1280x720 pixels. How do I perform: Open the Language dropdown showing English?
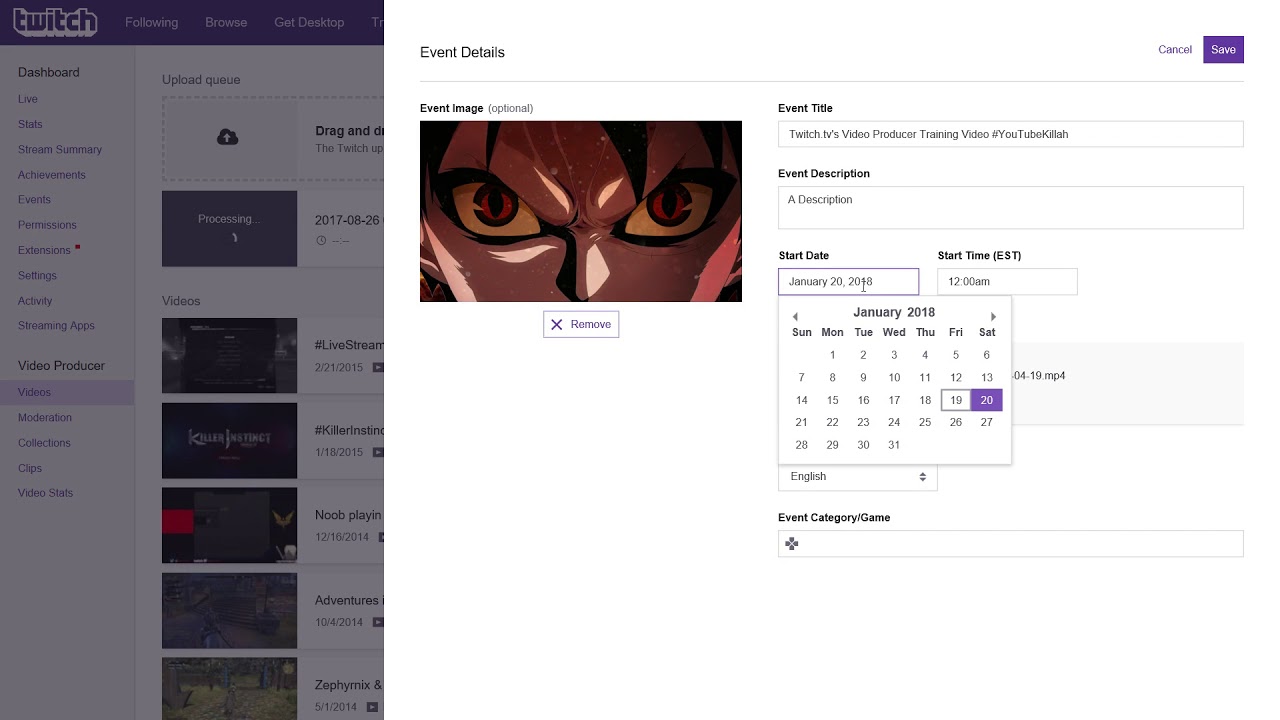[x=858, y=477]
